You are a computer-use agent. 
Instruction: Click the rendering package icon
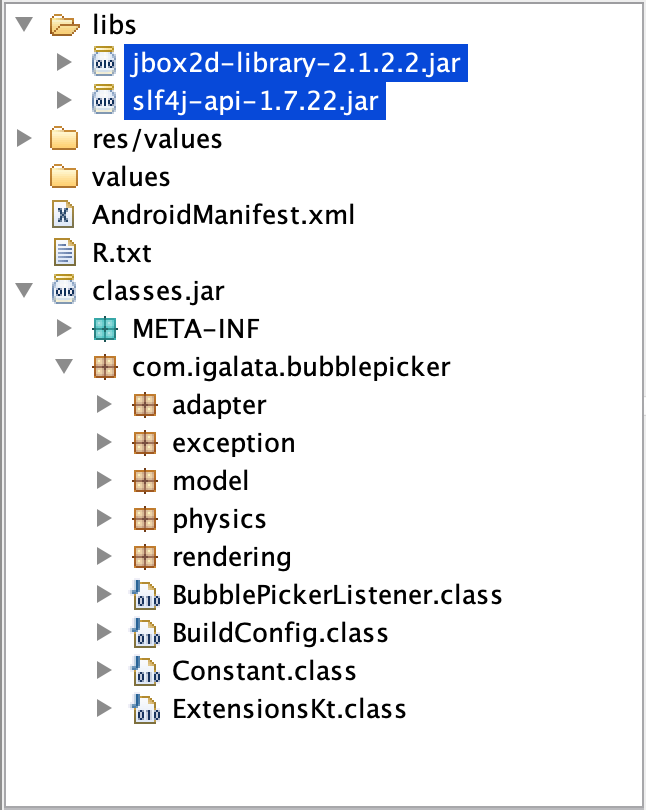(x=145, y=557)
